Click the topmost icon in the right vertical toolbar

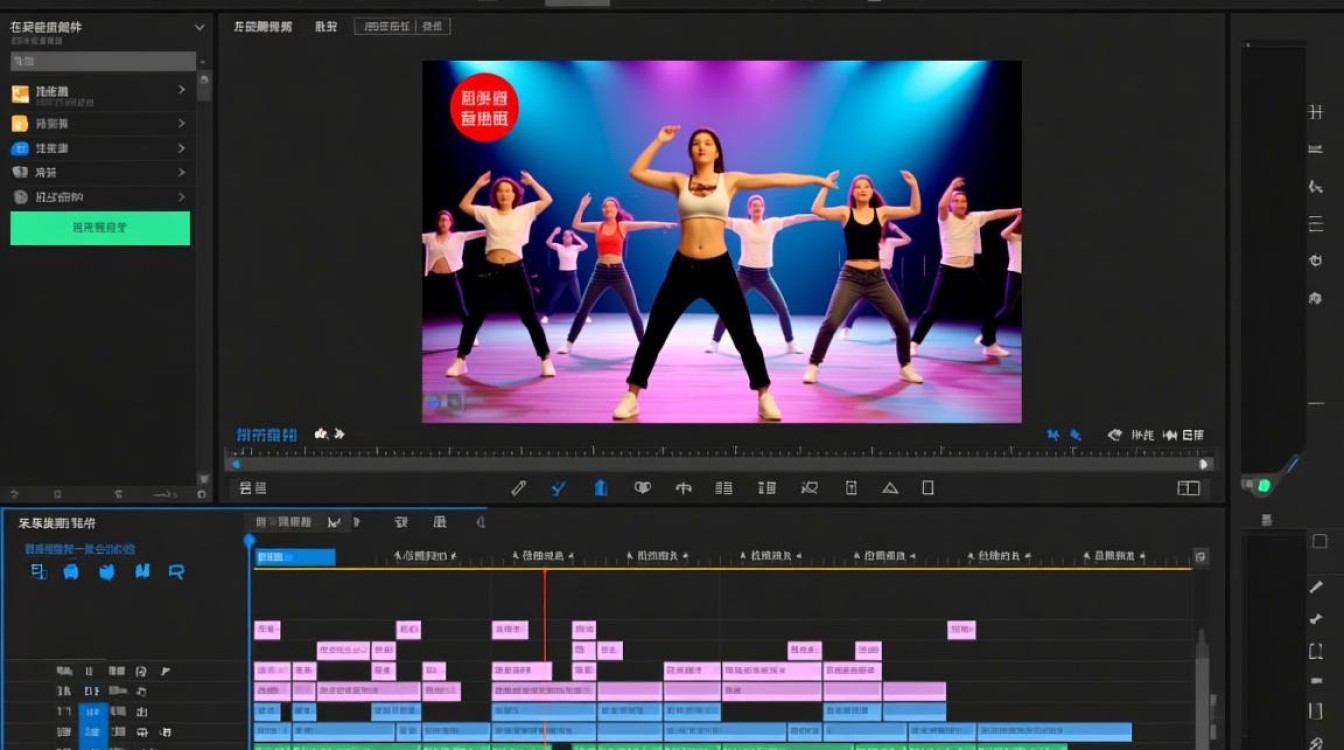(x=1316, y=112)
